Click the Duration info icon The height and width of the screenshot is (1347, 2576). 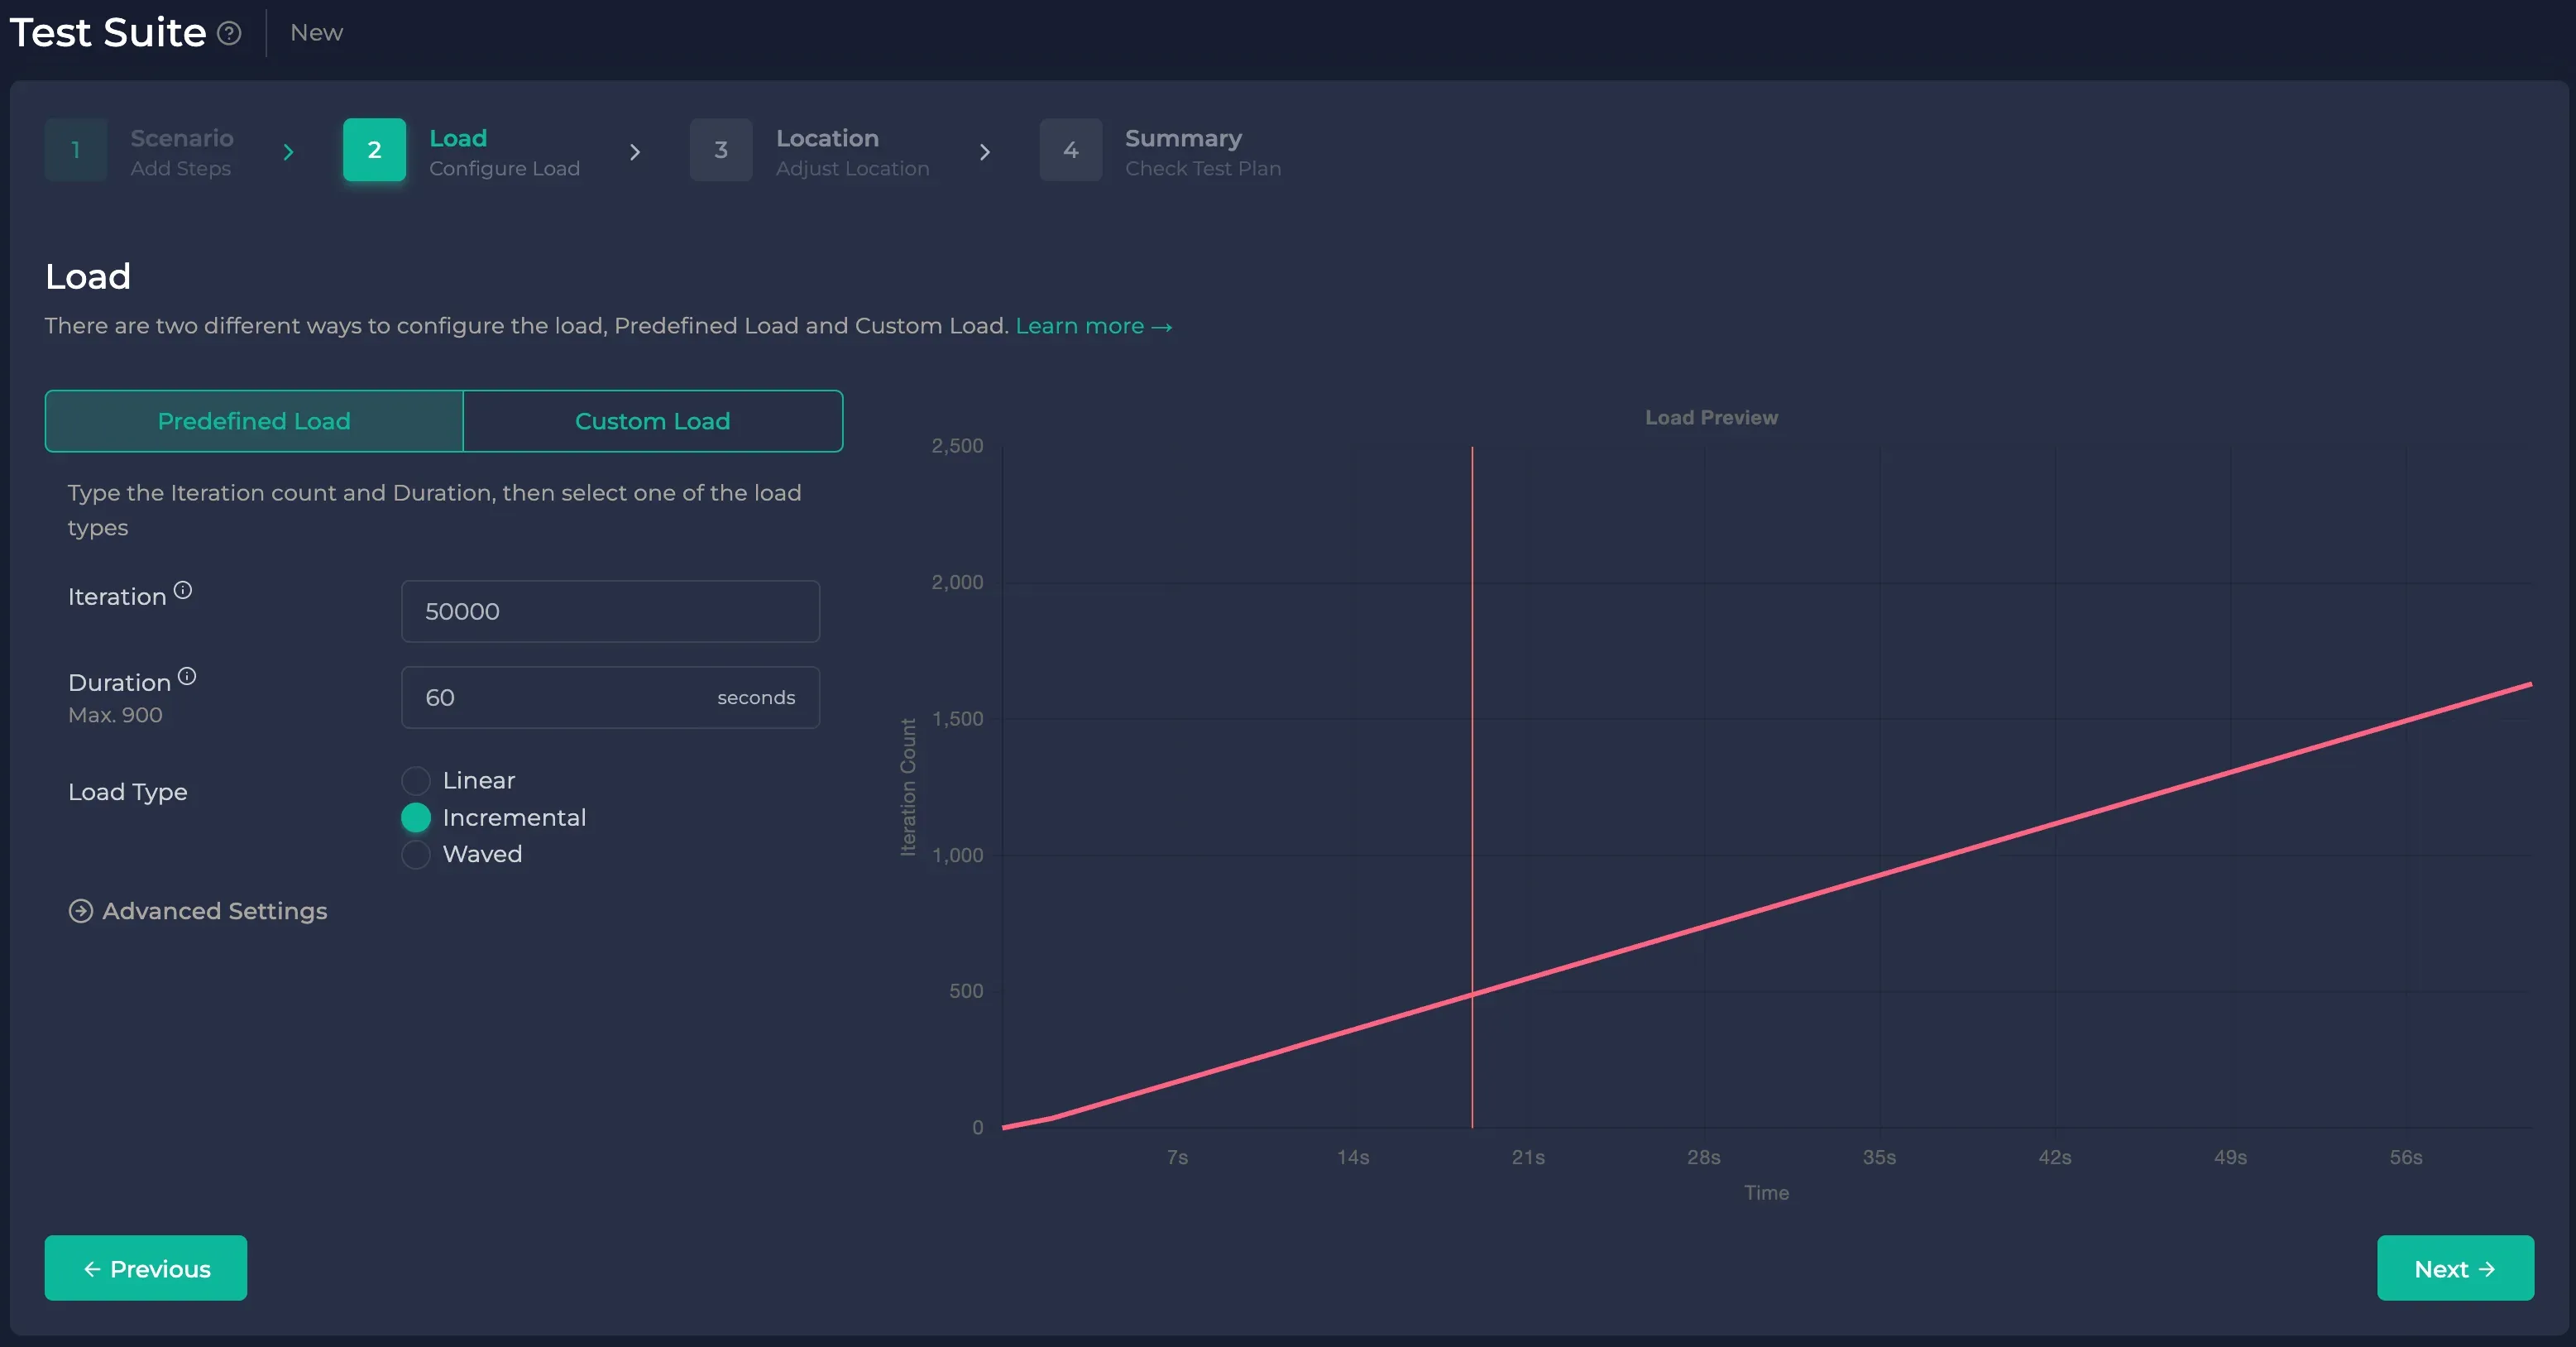(x=187, y=676)
